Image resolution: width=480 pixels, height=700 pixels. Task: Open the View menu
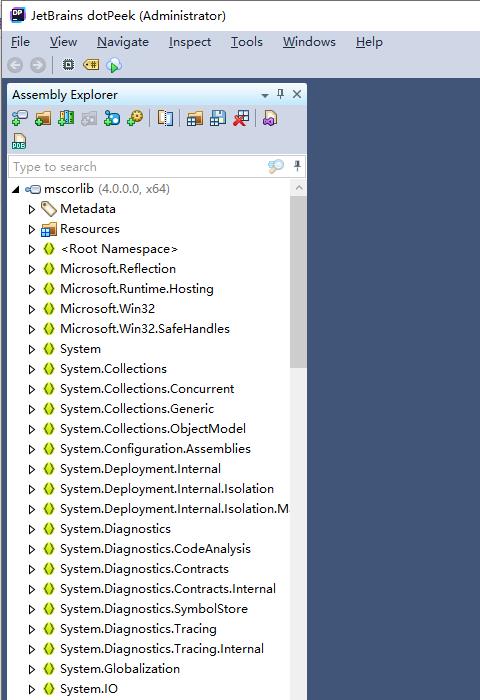[x=63, y=42]
